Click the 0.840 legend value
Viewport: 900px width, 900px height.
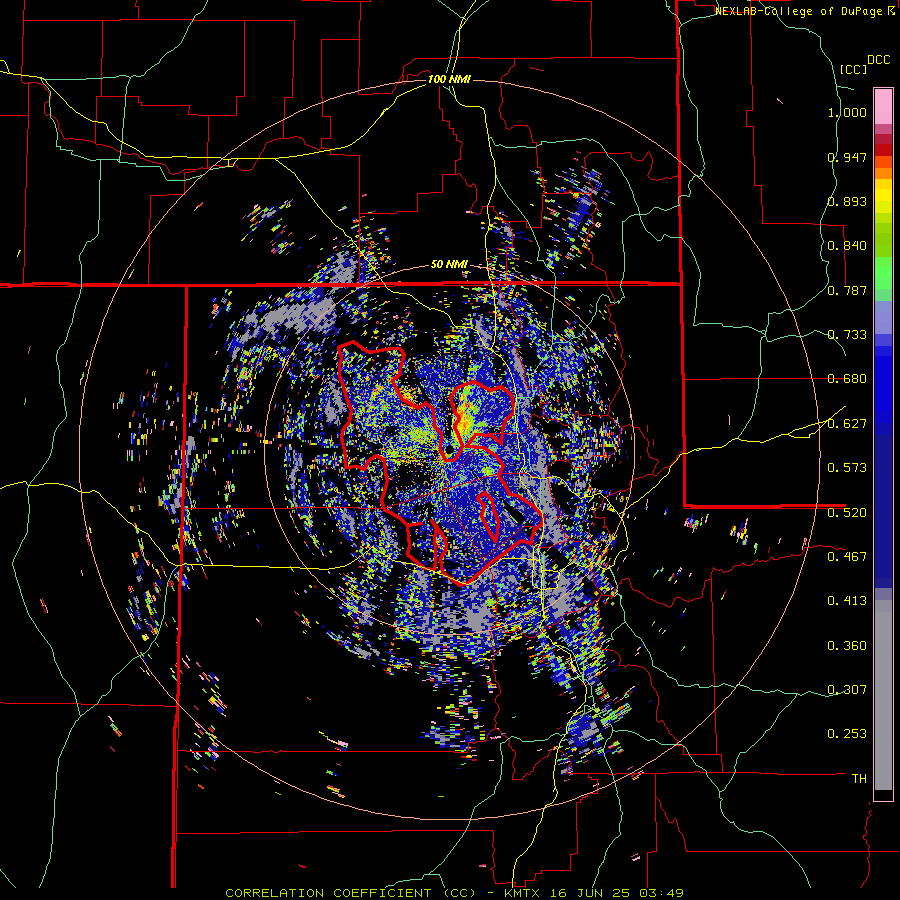(x=847, y=246)
